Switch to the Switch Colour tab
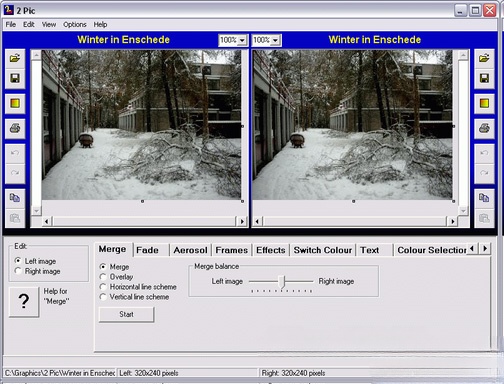The image size is (504, 384). tap(323, 250)
